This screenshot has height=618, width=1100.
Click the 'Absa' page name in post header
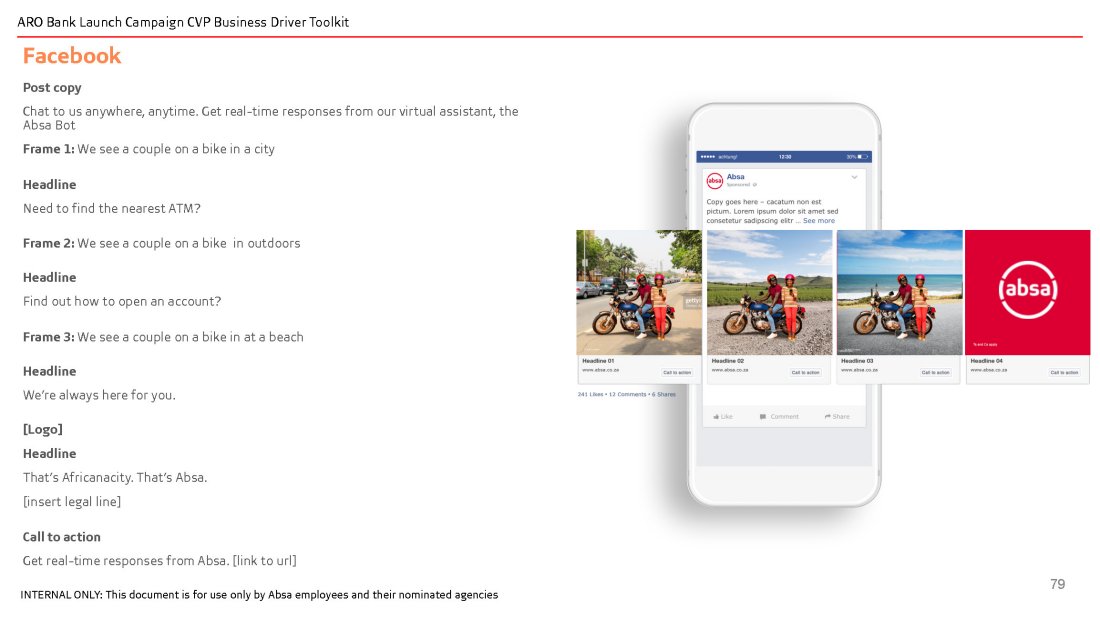(x=735, y=177)
